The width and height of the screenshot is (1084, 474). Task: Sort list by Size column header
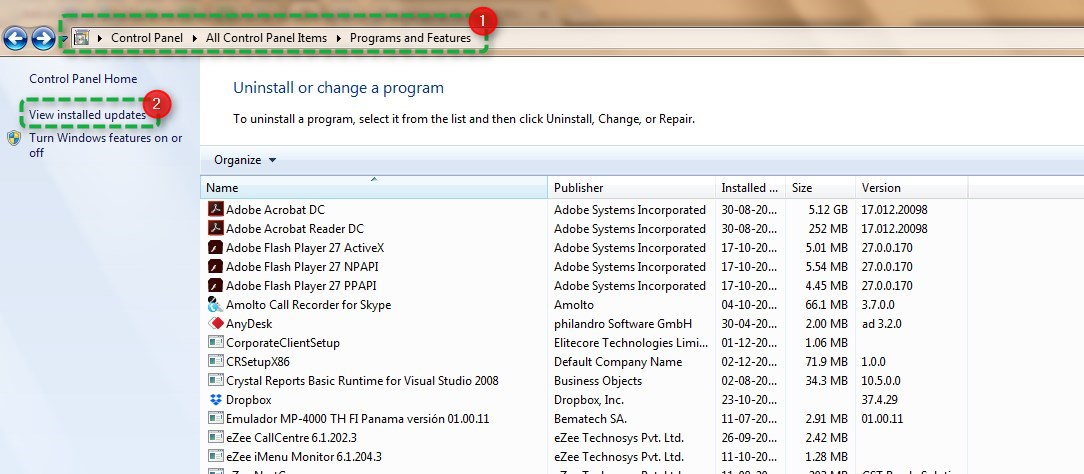pyautogui.click(x=820, y=187)
